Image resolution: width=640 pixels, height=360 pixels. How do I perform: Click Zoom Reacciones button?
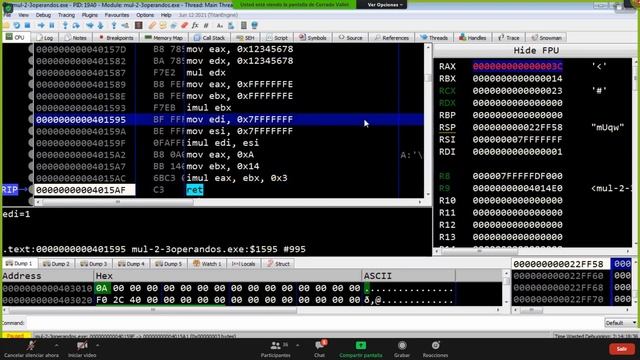point(435,349)
